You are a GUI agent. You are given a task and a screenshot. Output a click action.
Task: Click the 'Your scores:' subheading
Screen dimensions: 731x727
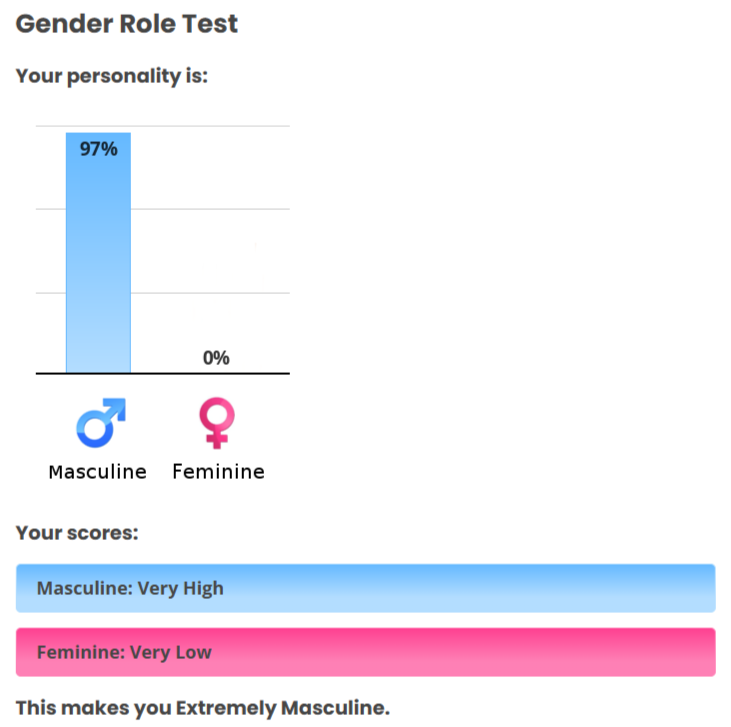coord(77,533)
